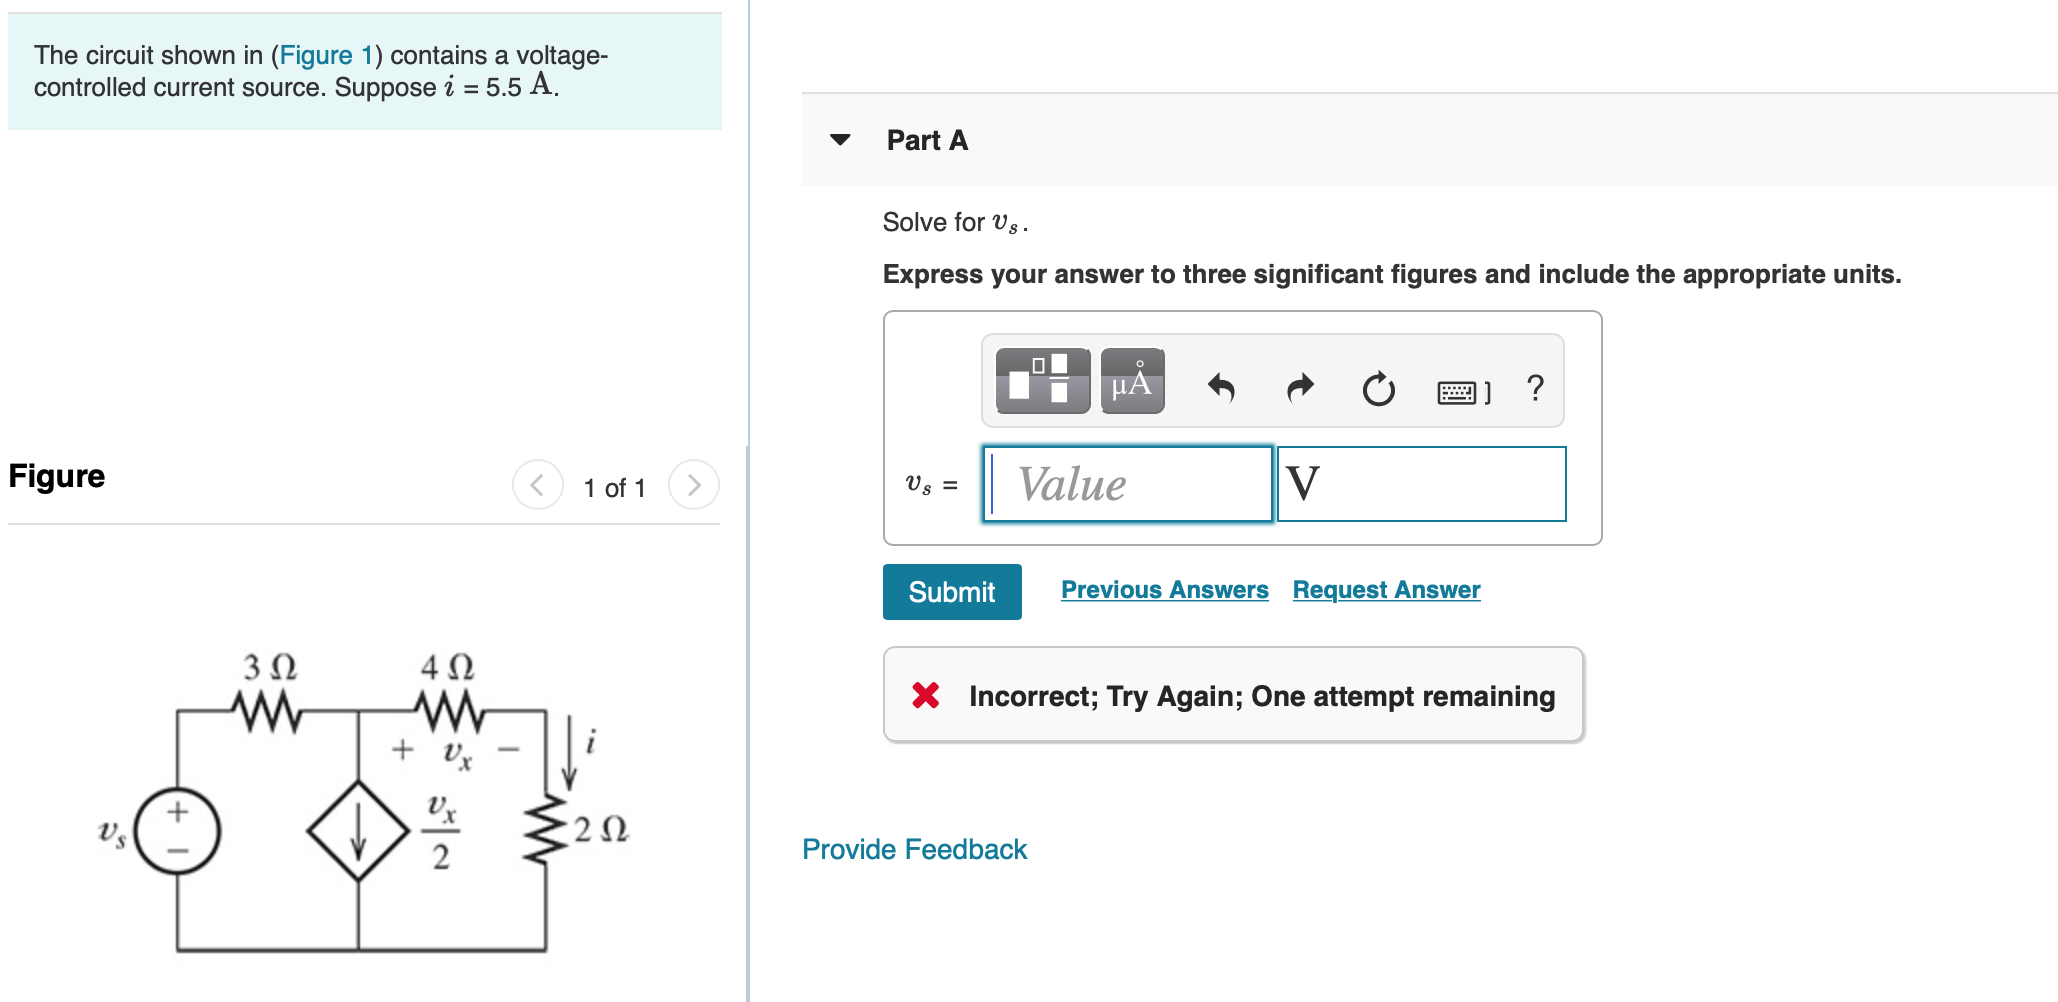
Task: Undo the last answer entry
Action: (x=1222, y=388)
